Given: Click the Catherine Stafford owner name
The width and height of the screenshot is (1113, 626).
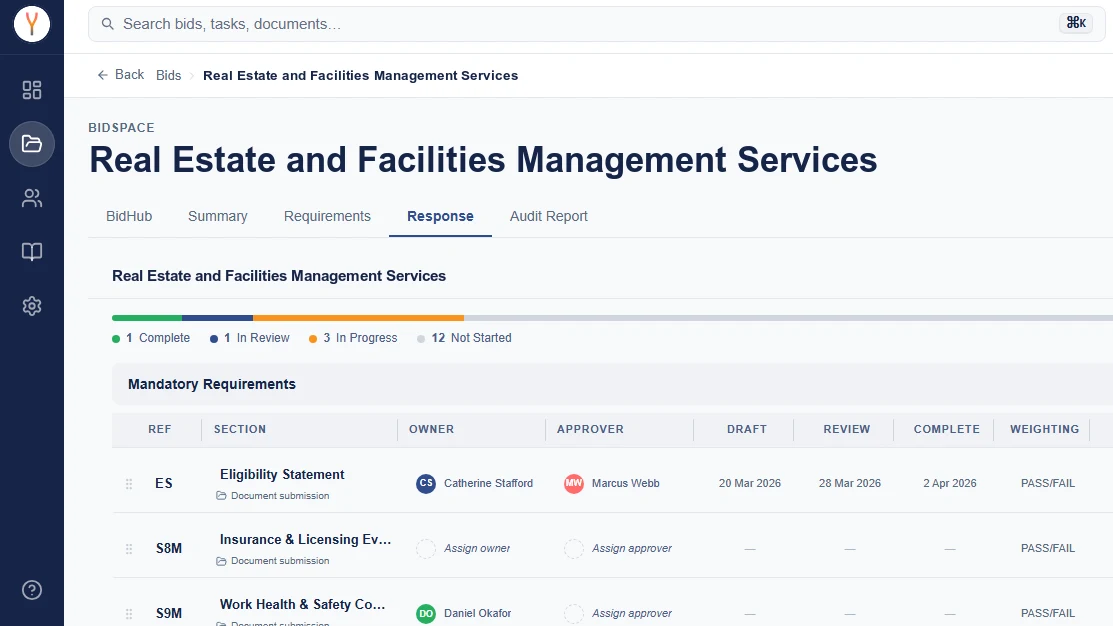Looking at the screenshot, I should coord(488,483).
